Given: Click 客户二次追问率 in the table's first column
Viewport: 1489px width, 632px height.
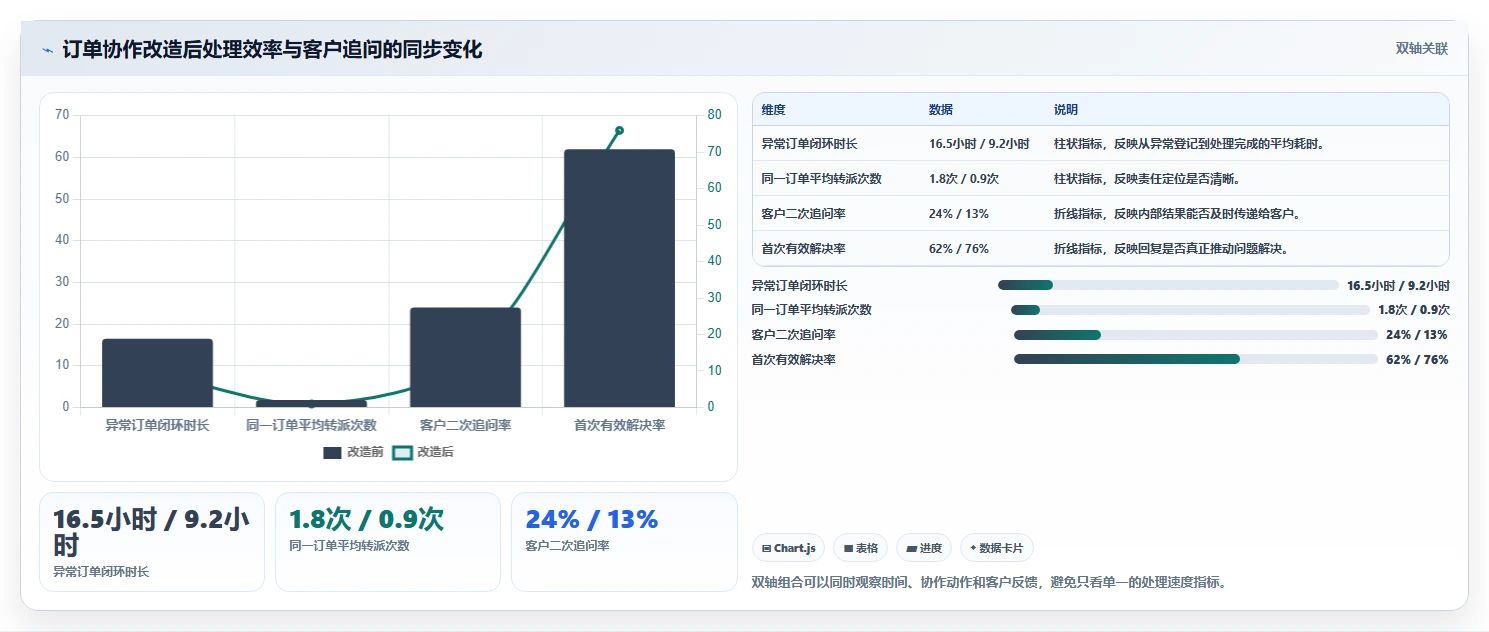Looking at the screenshot, I should pyautogui.click(x=803, y=214).
